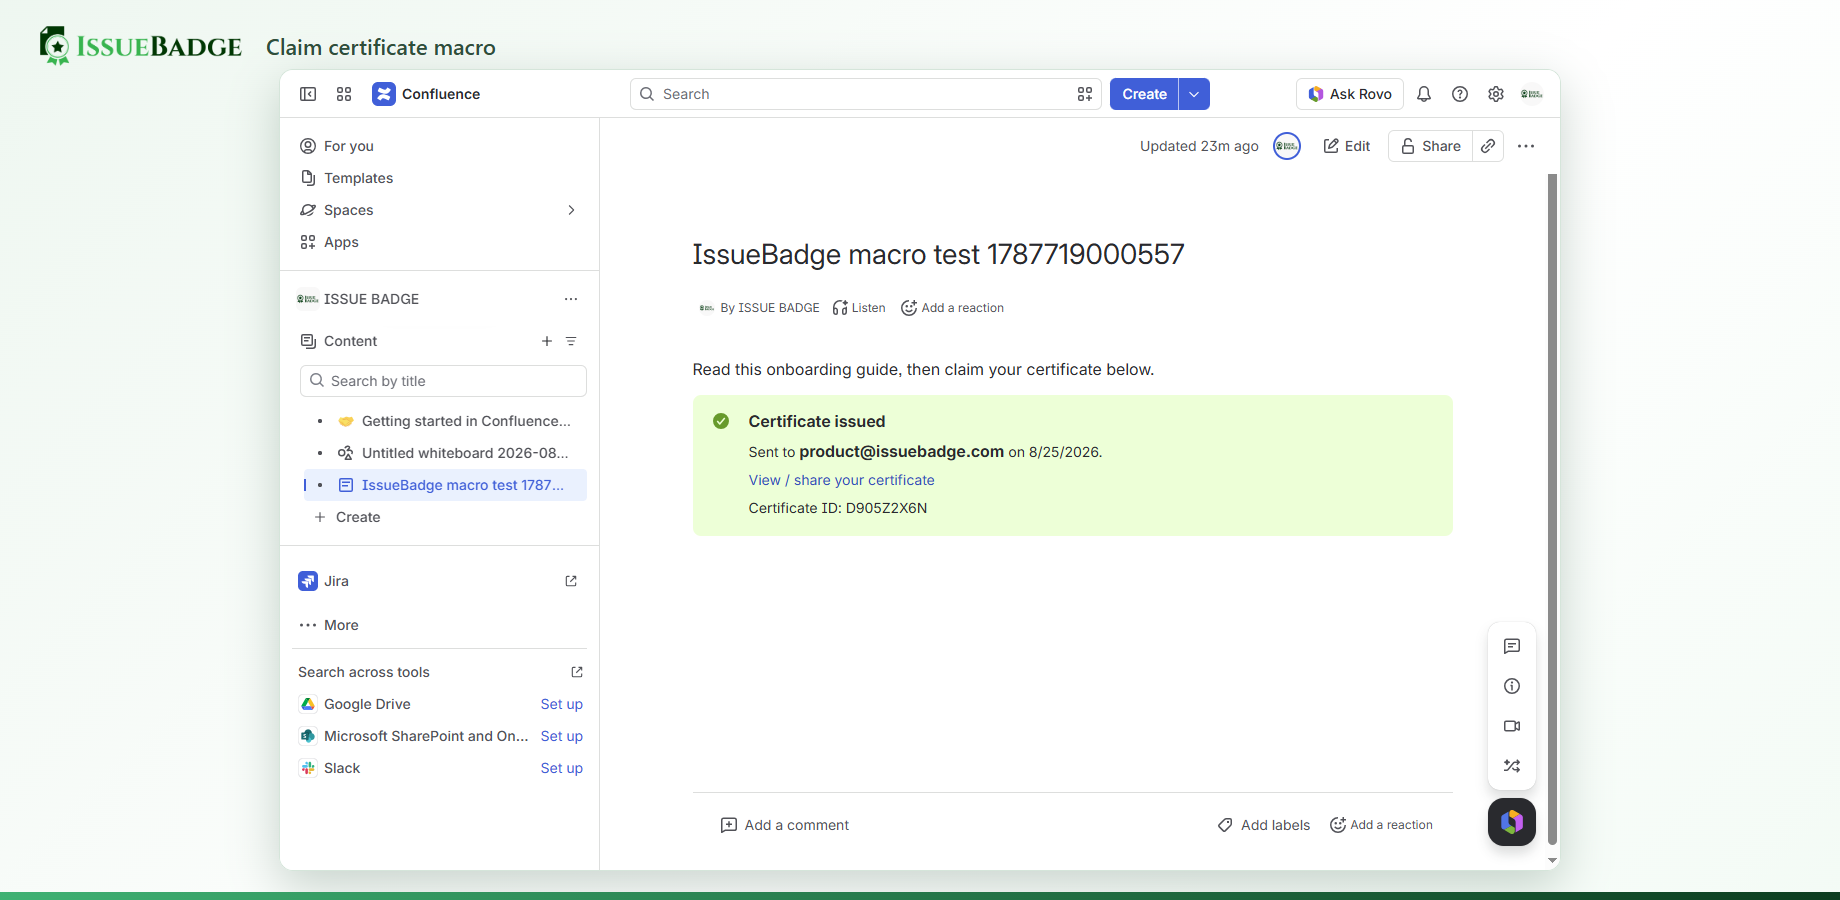Open the content tree filter icon
The width and height of the screenshot is (1840, 900).
[x=571, y=341]
